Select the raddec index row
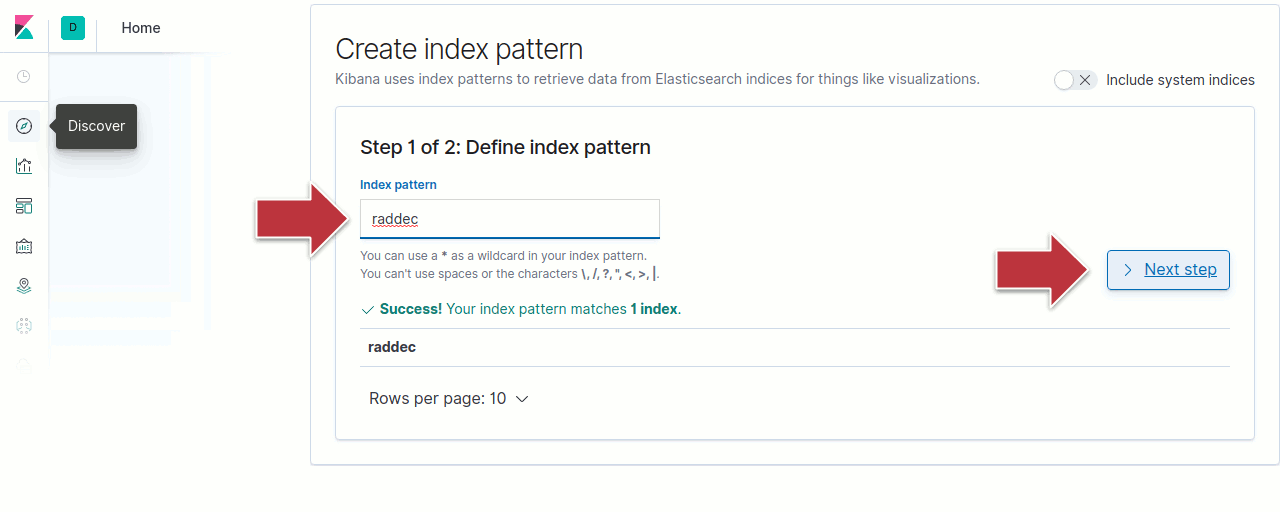This screenshot has width=1280, height=512. coord(392,347)
